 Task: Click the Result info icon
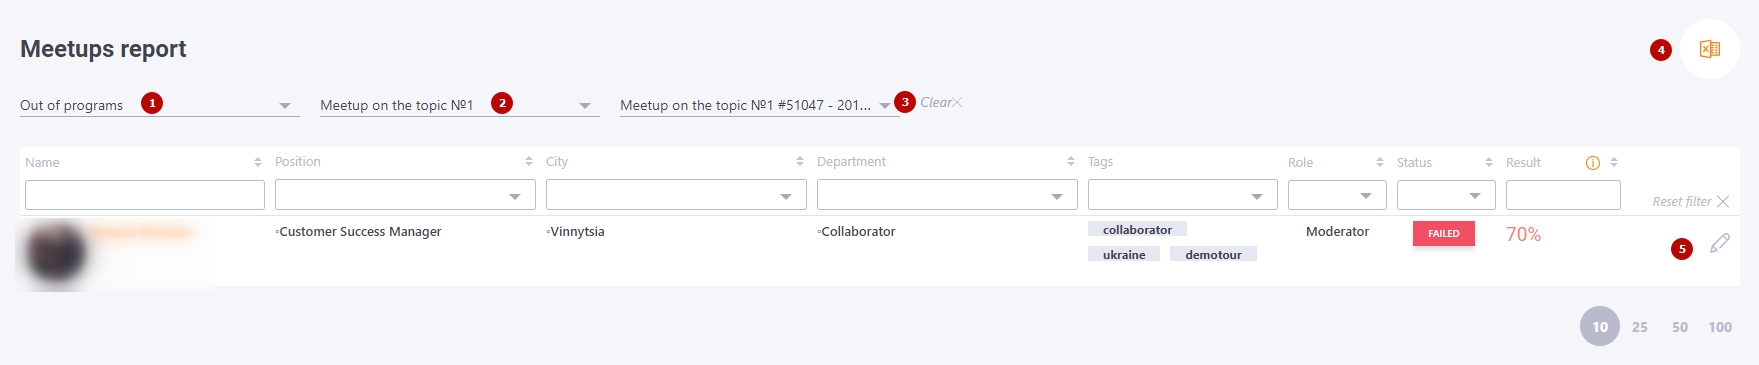1593,163
